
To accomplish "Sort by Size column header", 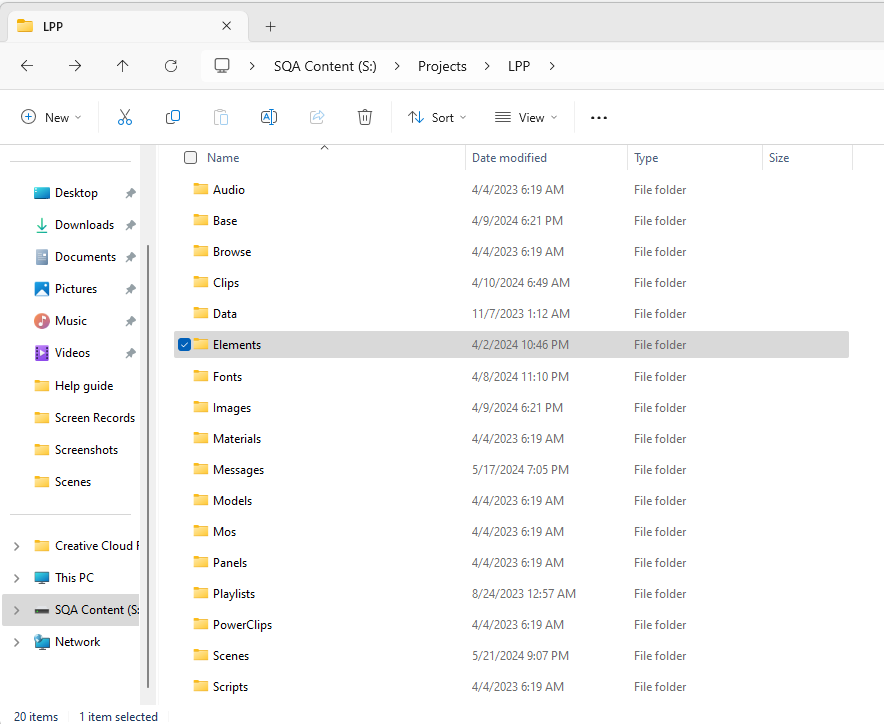I will coord(779,158).
